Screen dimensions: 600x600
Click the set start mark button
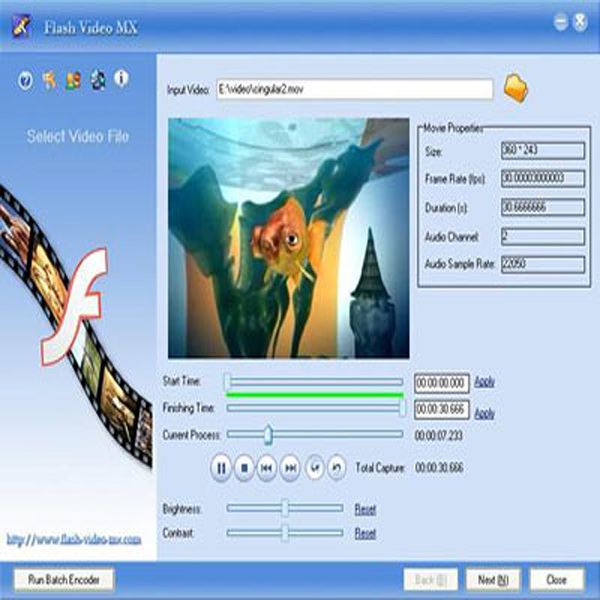315,468
